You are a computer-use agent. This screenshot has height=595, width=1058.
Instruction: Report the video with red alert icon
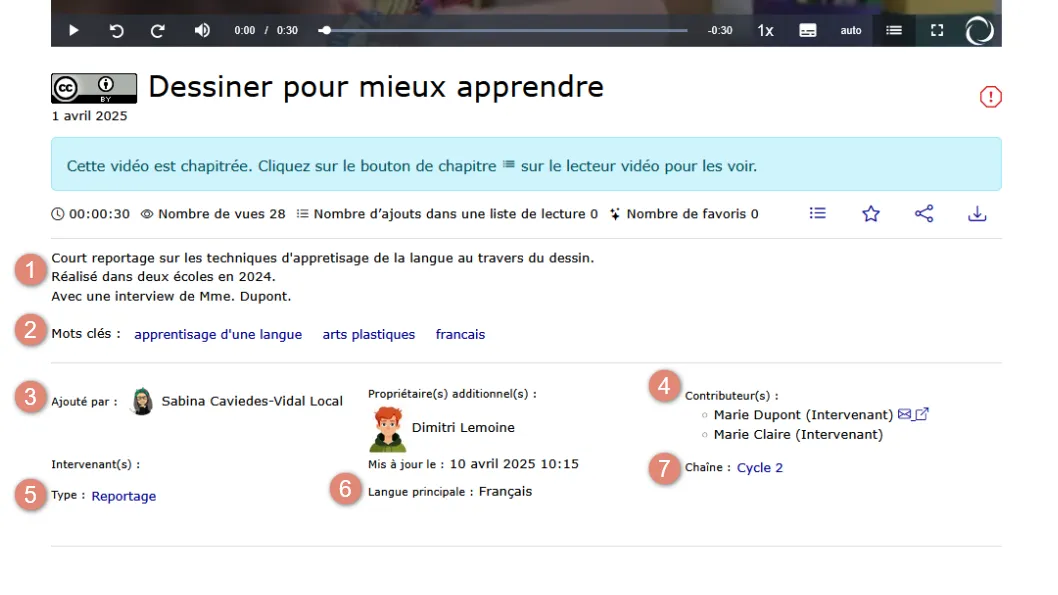[991, 96]
